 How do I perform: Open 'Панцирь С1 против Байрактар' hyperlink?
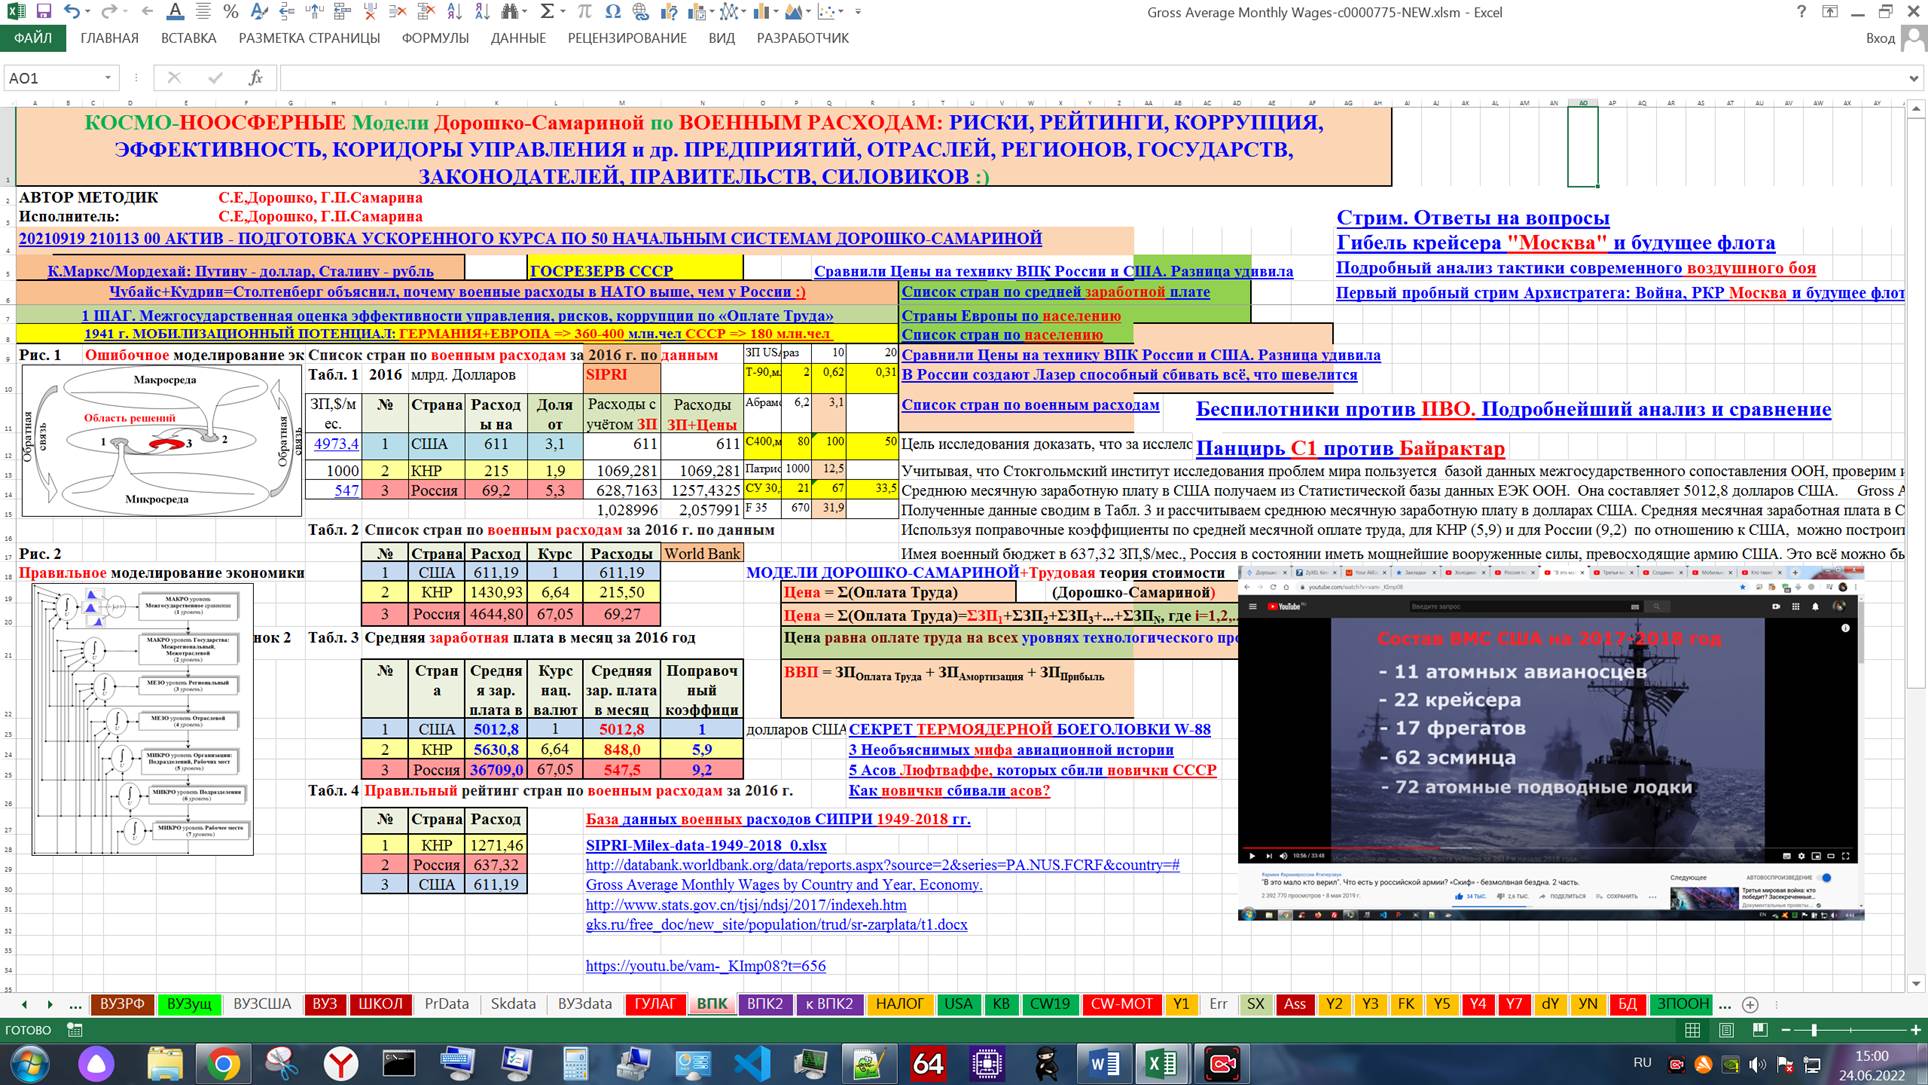(x=1349, y=448)
